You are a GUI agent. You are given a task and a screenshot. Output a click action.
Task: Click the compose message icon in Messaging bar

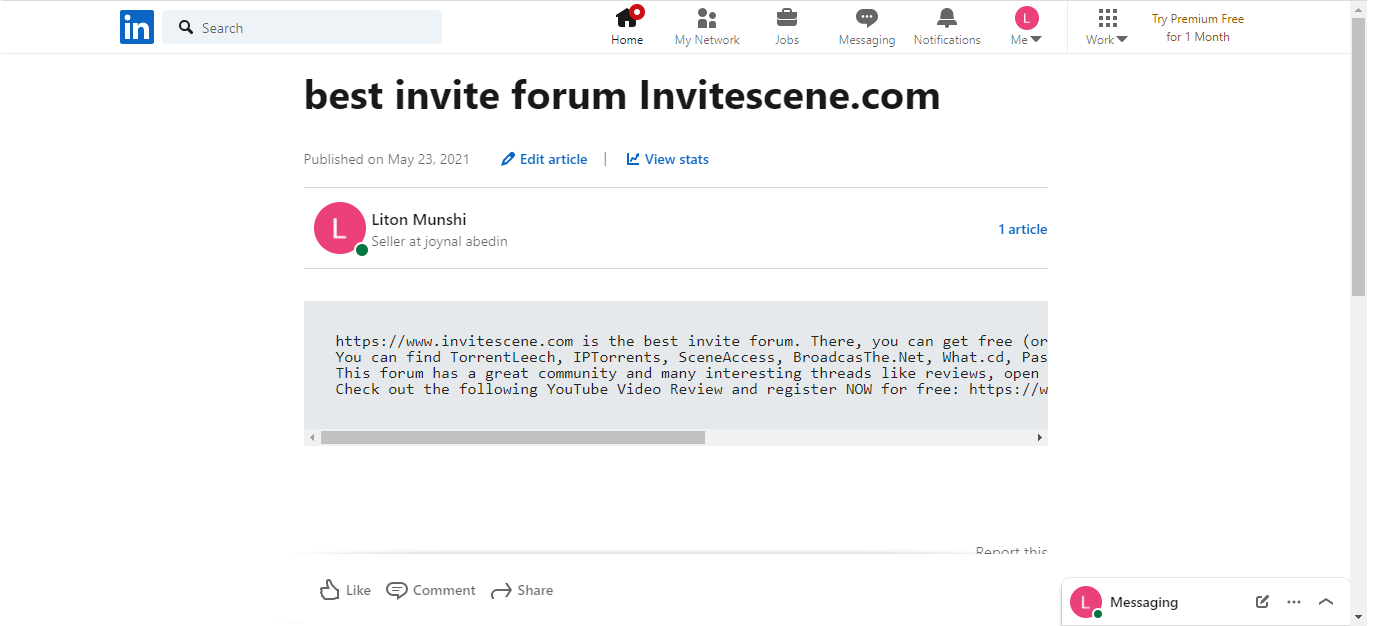[x=1262, y=602]
